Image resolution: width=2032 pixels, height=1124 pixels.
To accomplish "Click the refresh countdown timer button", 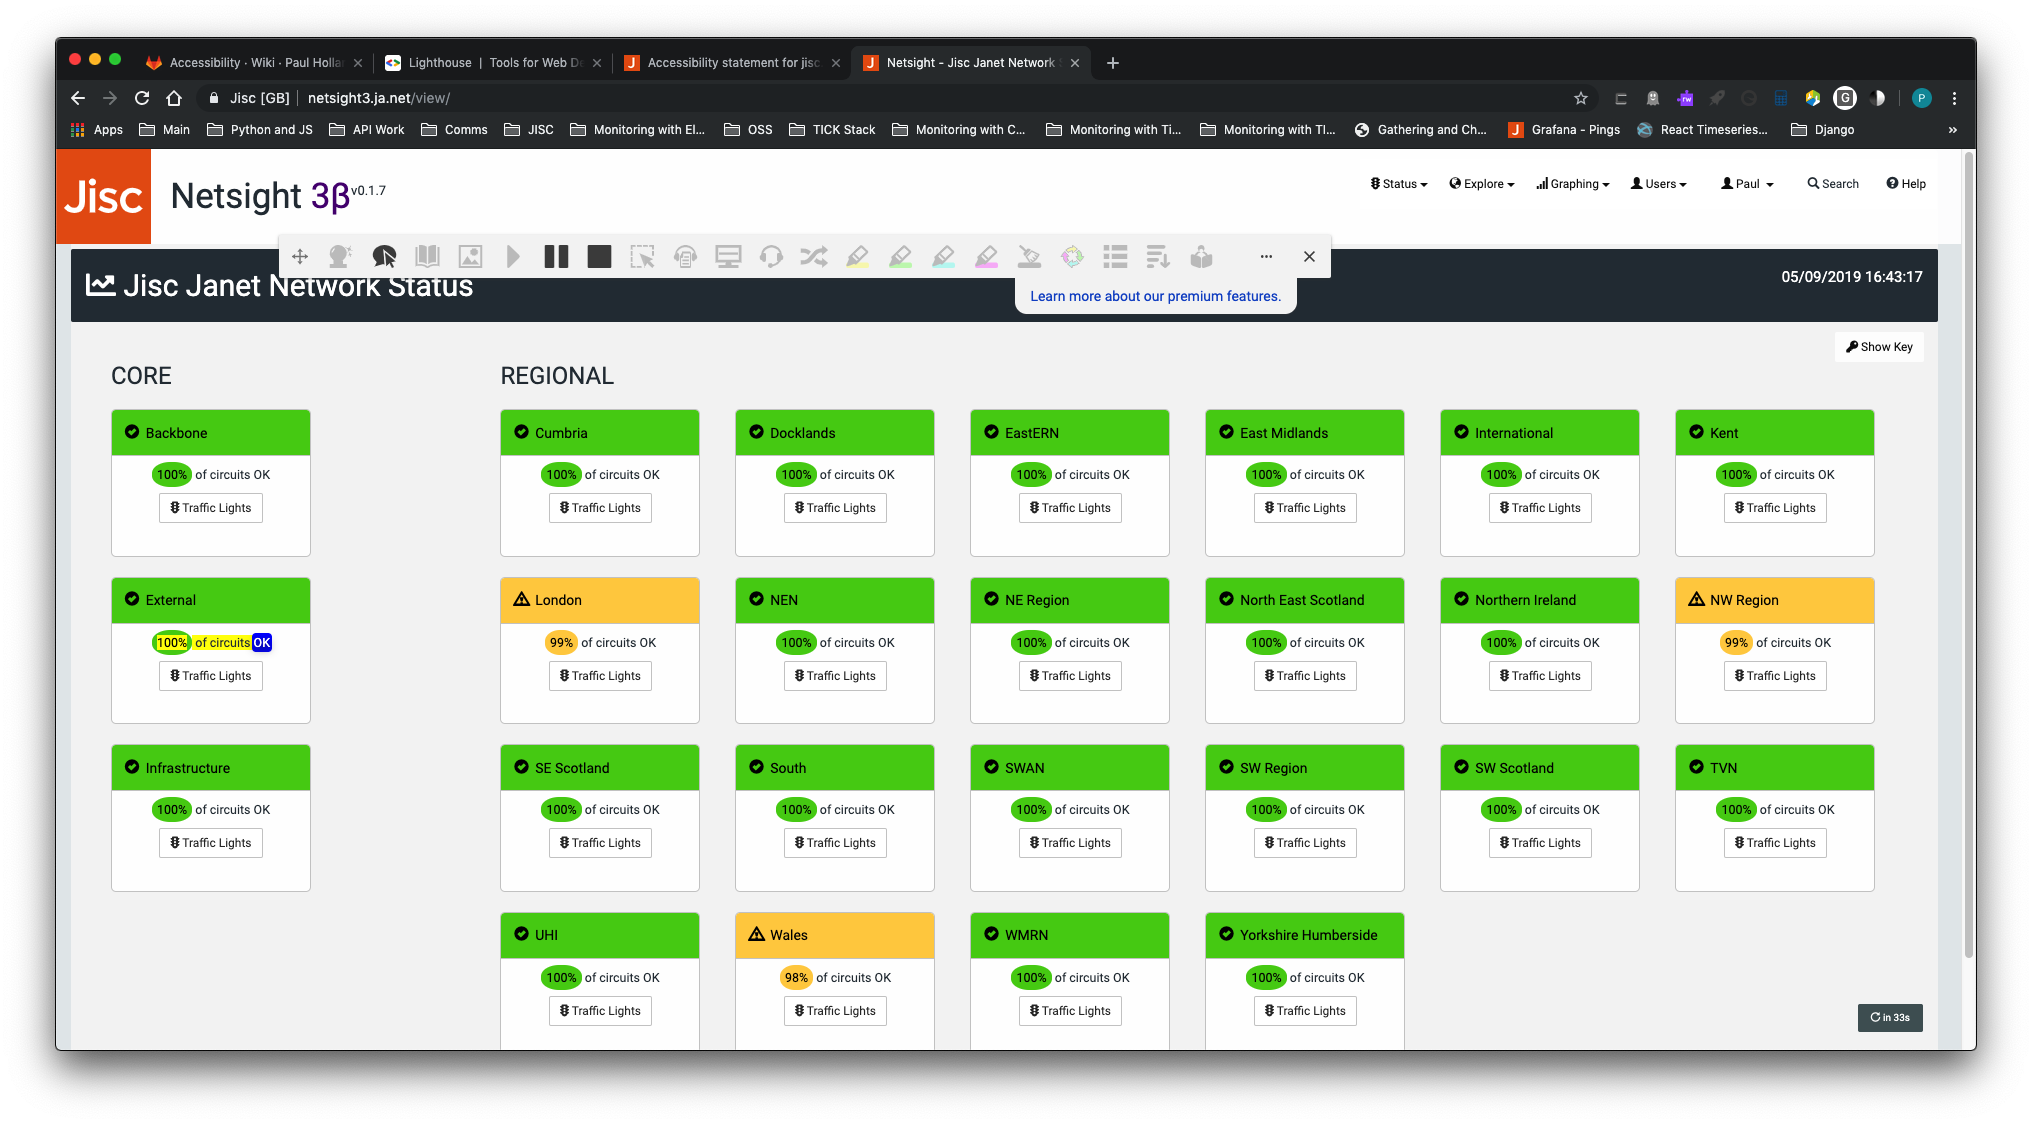I will 1890,1018.
